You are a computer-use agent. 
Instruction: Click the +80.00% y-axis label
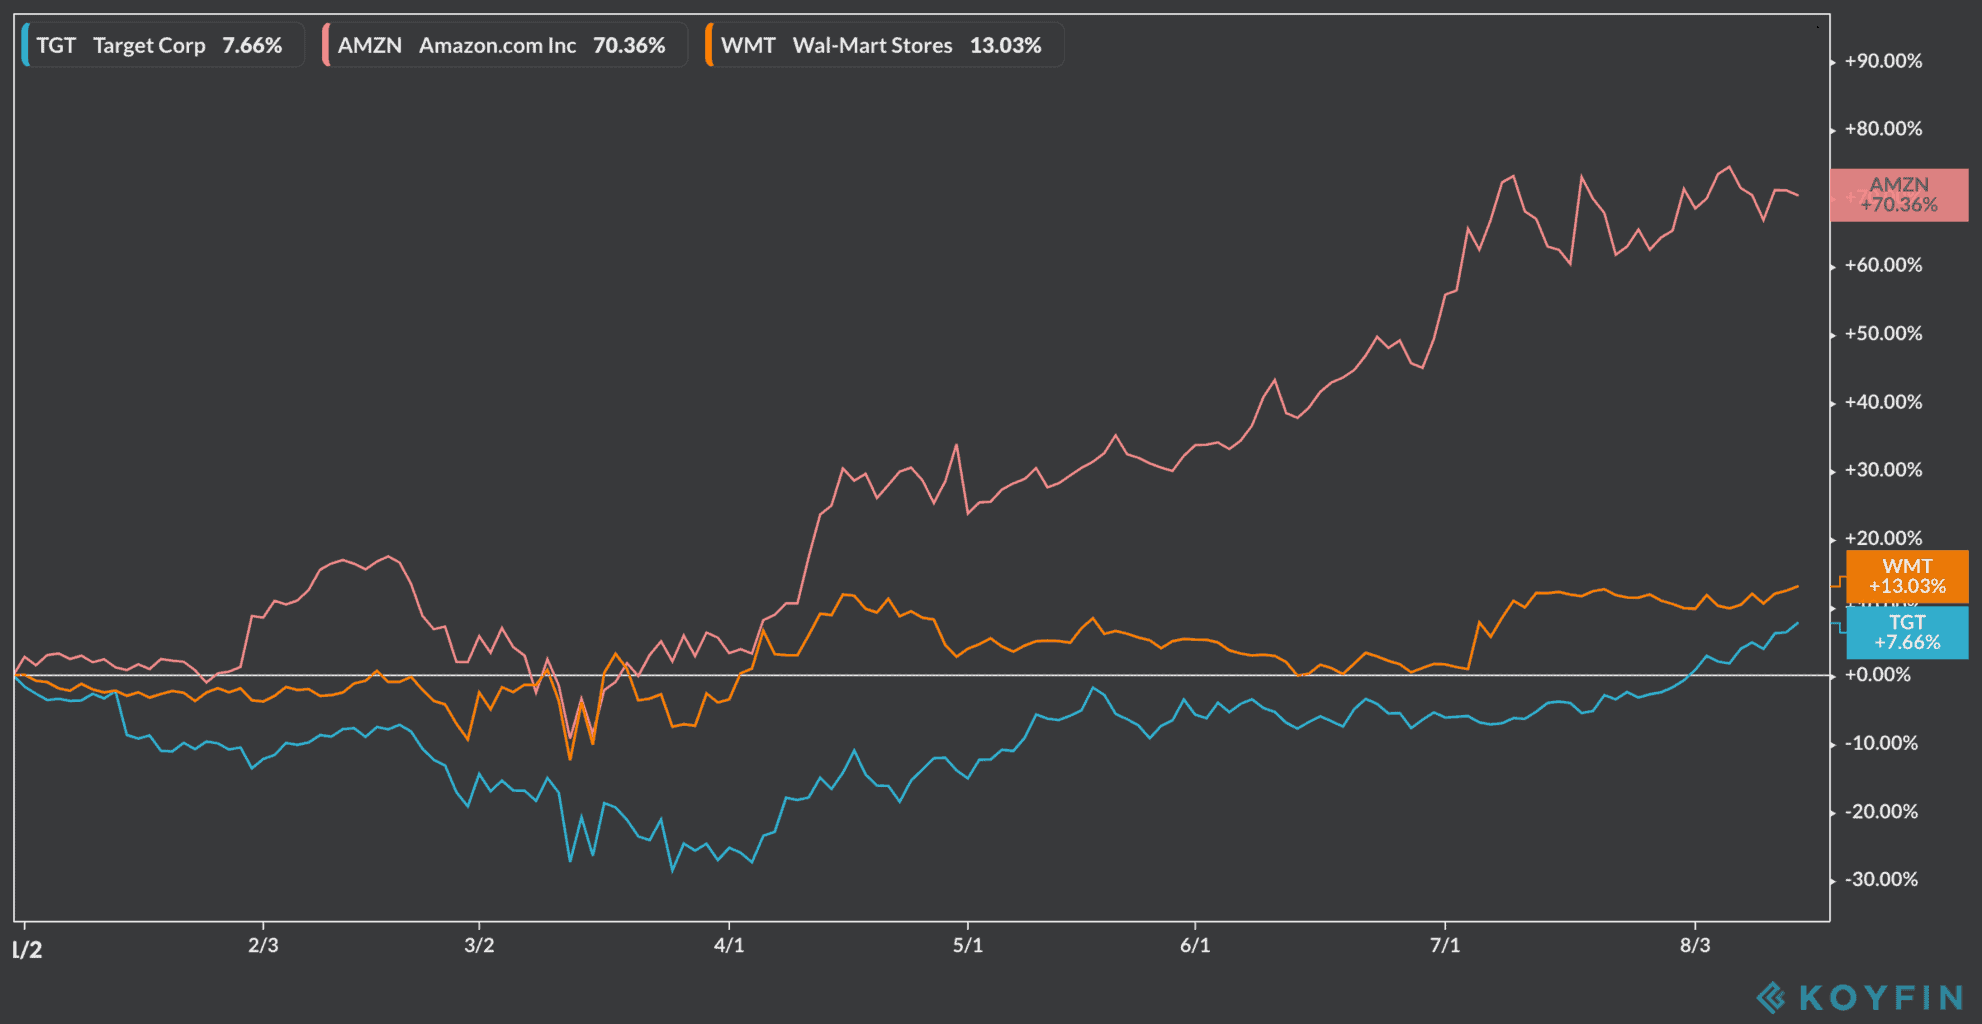coord(1883,129)
